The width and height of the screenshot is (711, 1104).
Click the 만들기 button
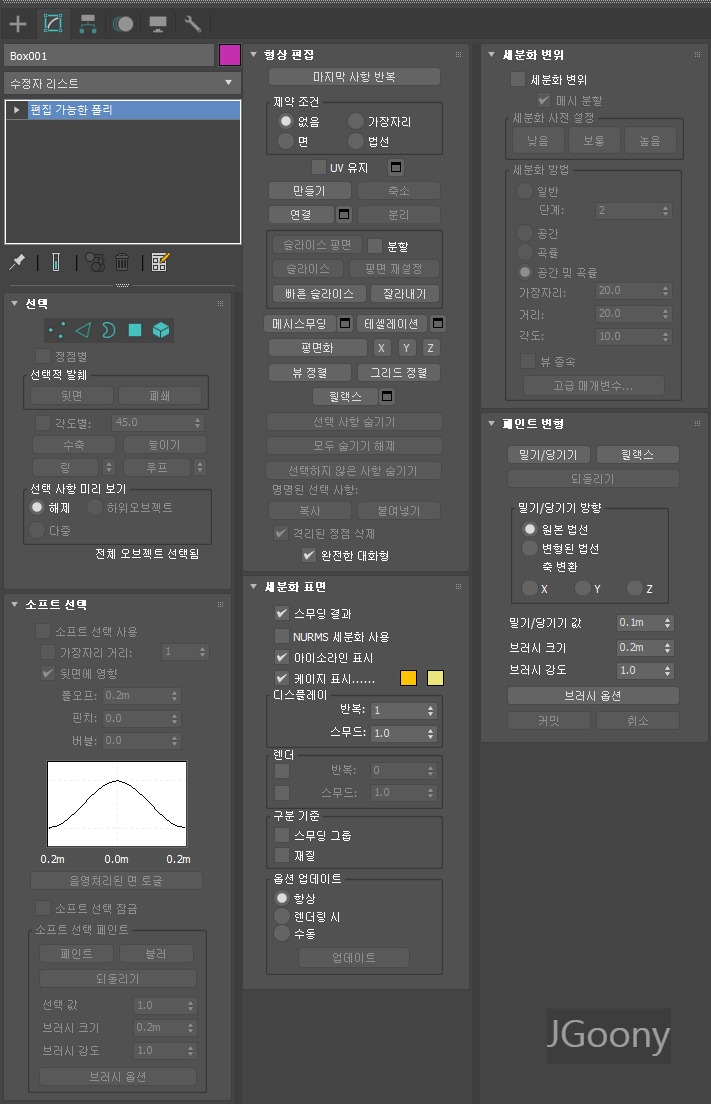(x=309, y=191)
